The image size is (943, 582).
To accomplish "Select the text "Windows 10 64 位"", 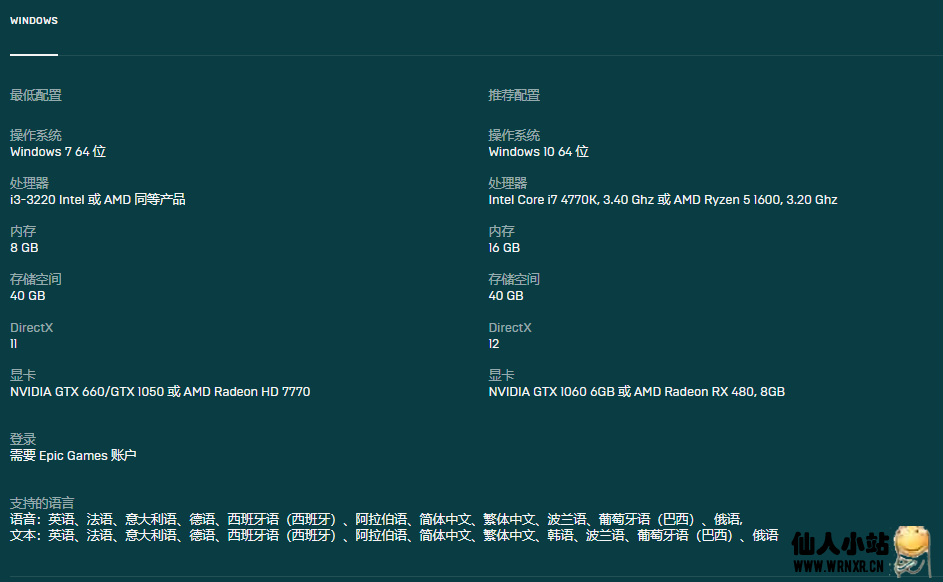I will [538, 152].
